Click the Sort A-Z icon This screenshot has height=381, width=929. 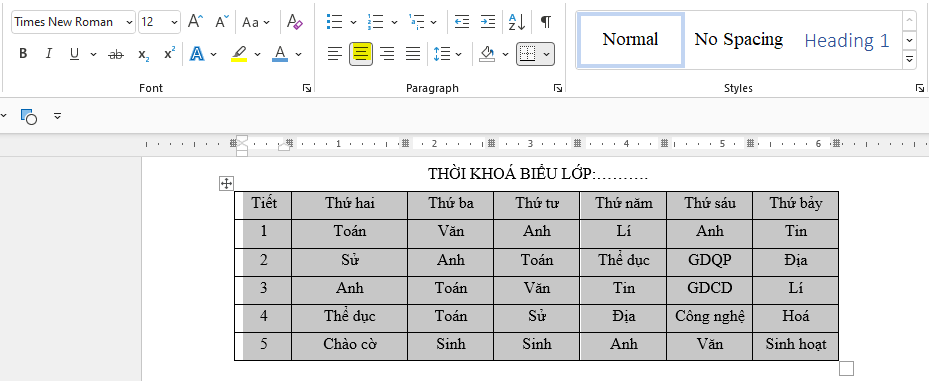[517, 22]
